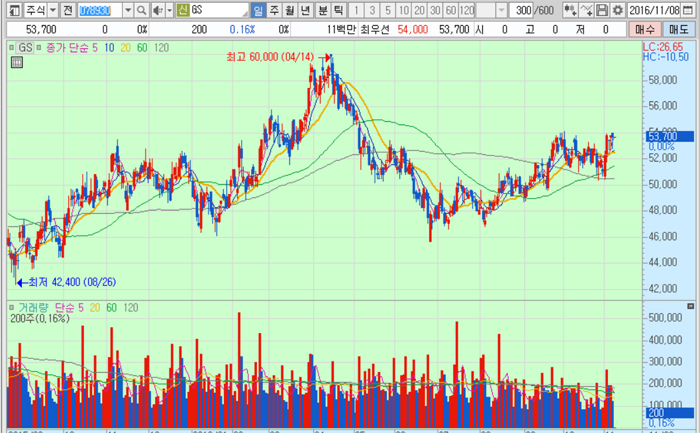Viewport: 700px width, 433px height.
Task: Select the tick (틱) chart tab
Action: coord(338,10)
